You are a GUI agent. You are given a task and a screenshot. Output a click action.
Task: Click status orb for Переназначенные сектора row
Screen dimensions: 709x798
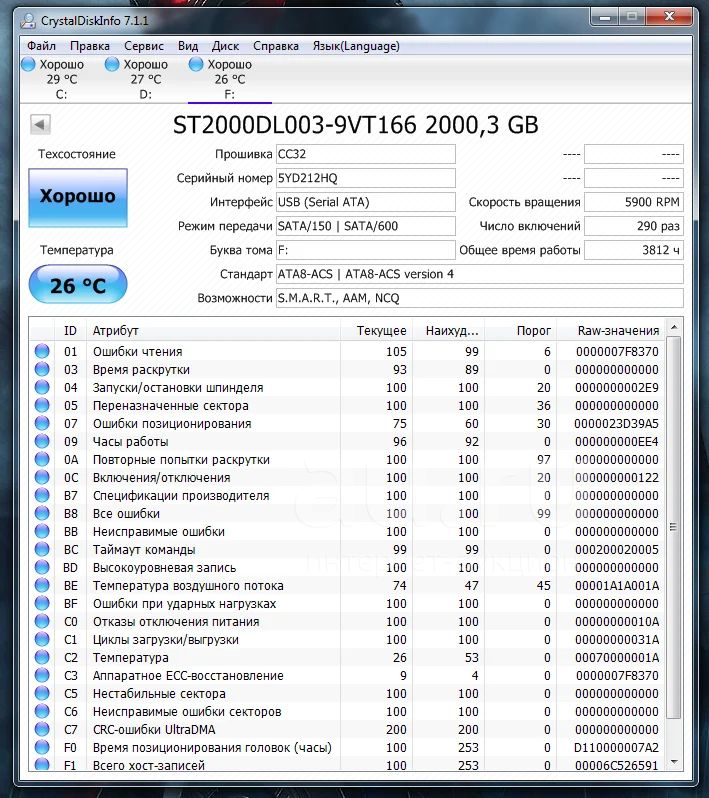tap(42, 405)
